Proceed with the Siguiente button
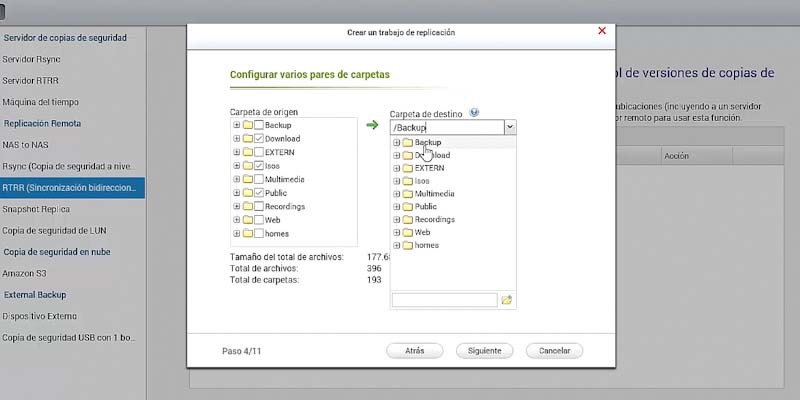Screen dimensions: 800x400 coord(484,351)
